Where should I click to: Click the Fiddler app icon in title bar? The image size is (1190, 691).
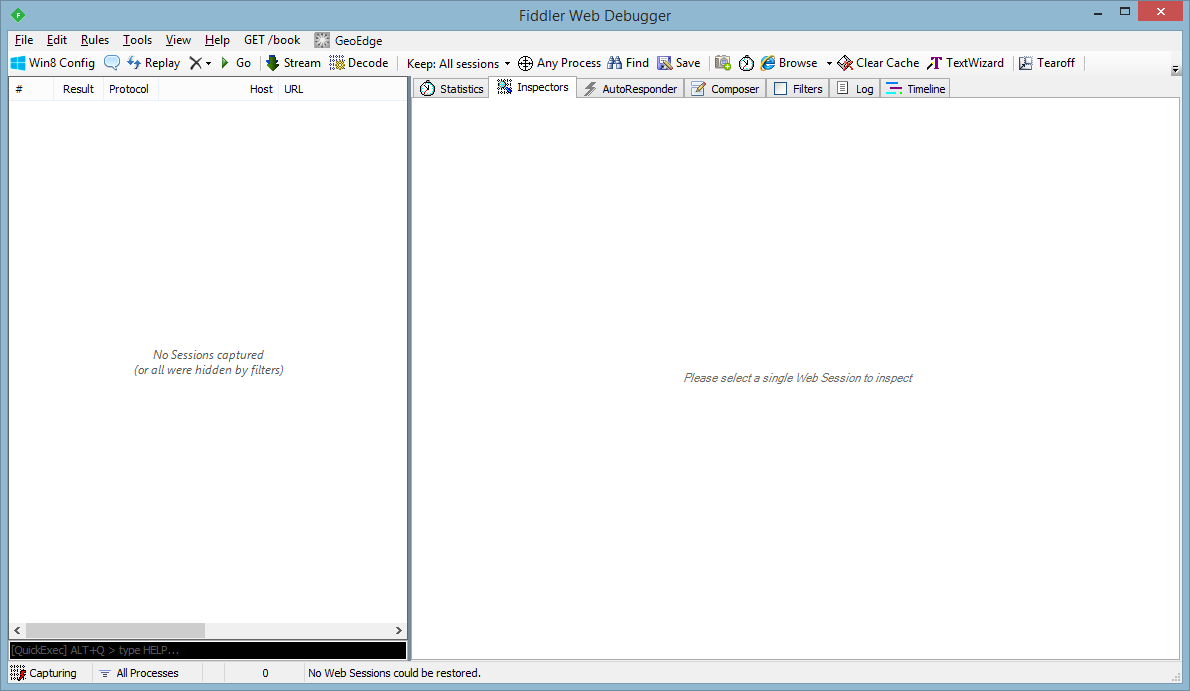tap(17, 14)
